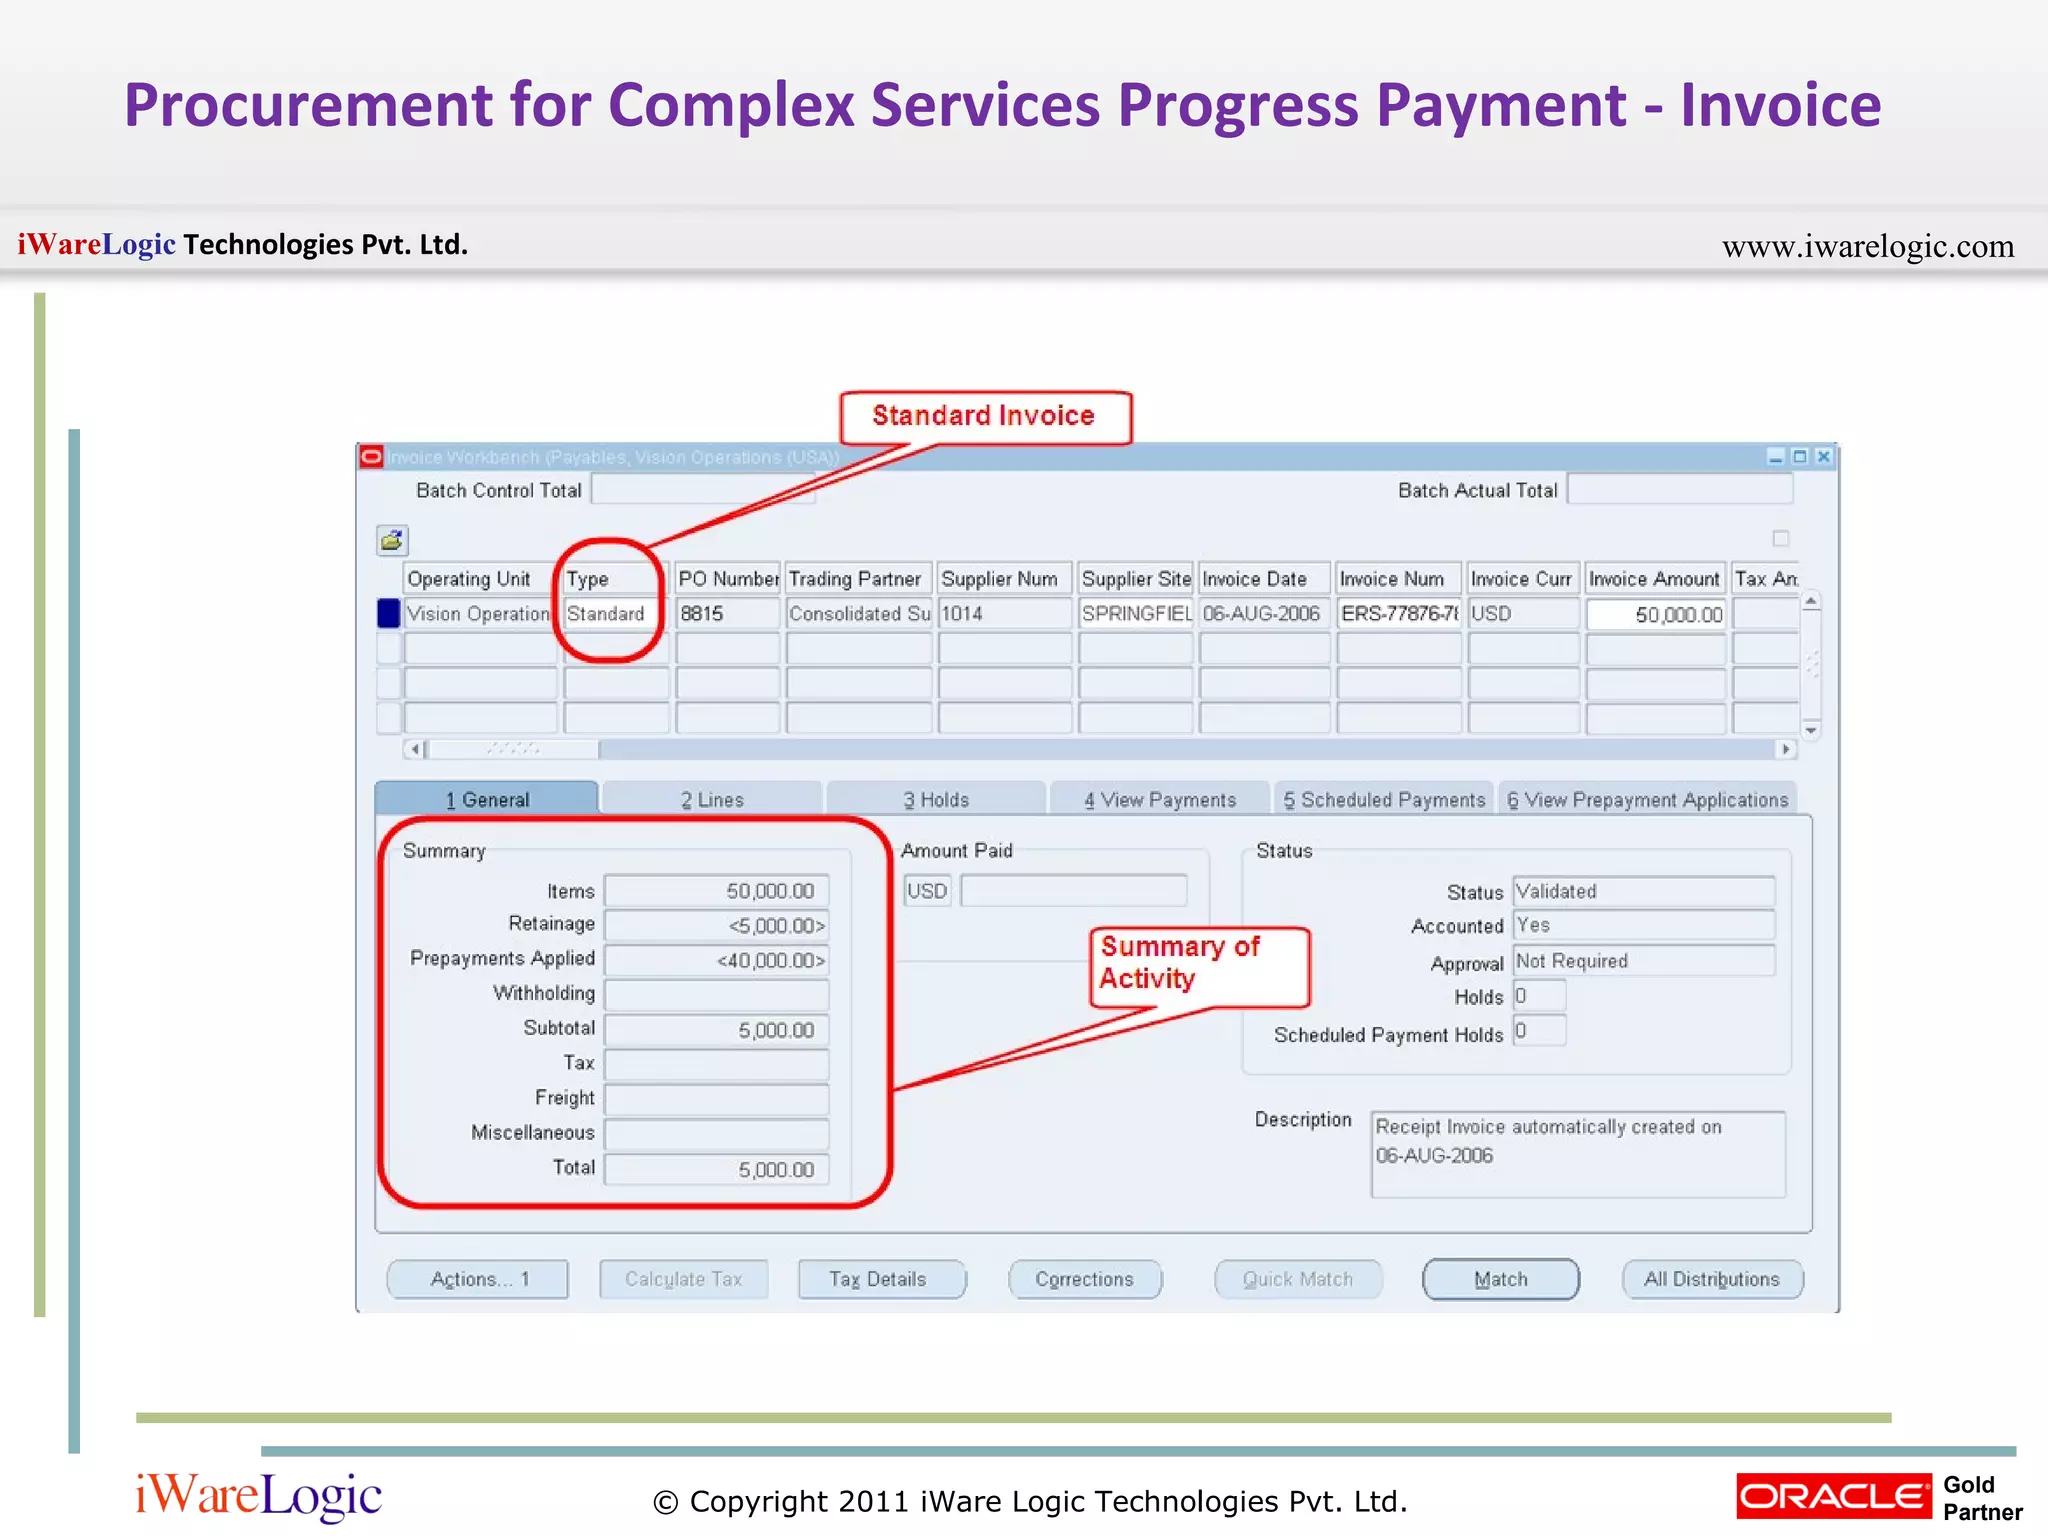Maximize the Invoice Workbench window
The width and height of the screenshot is (2048, 1536).
(x=1800, y=457)
